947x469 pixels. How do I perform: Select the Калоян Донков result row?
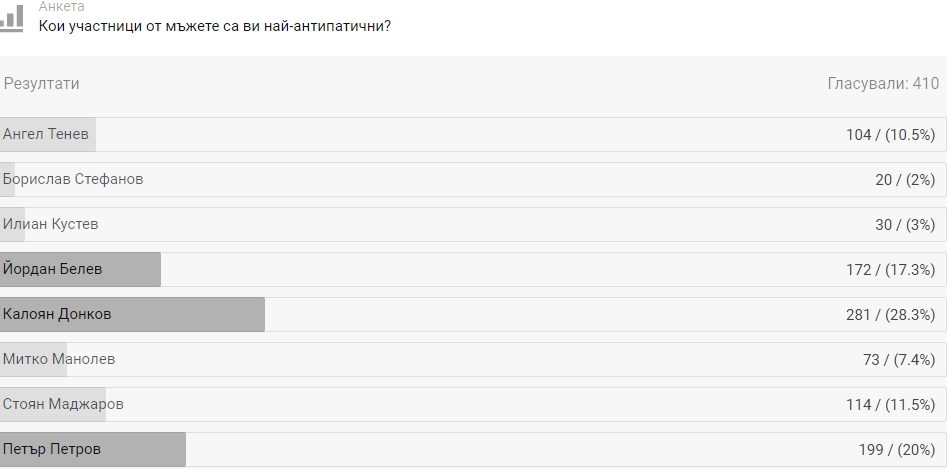coord(473,314)
